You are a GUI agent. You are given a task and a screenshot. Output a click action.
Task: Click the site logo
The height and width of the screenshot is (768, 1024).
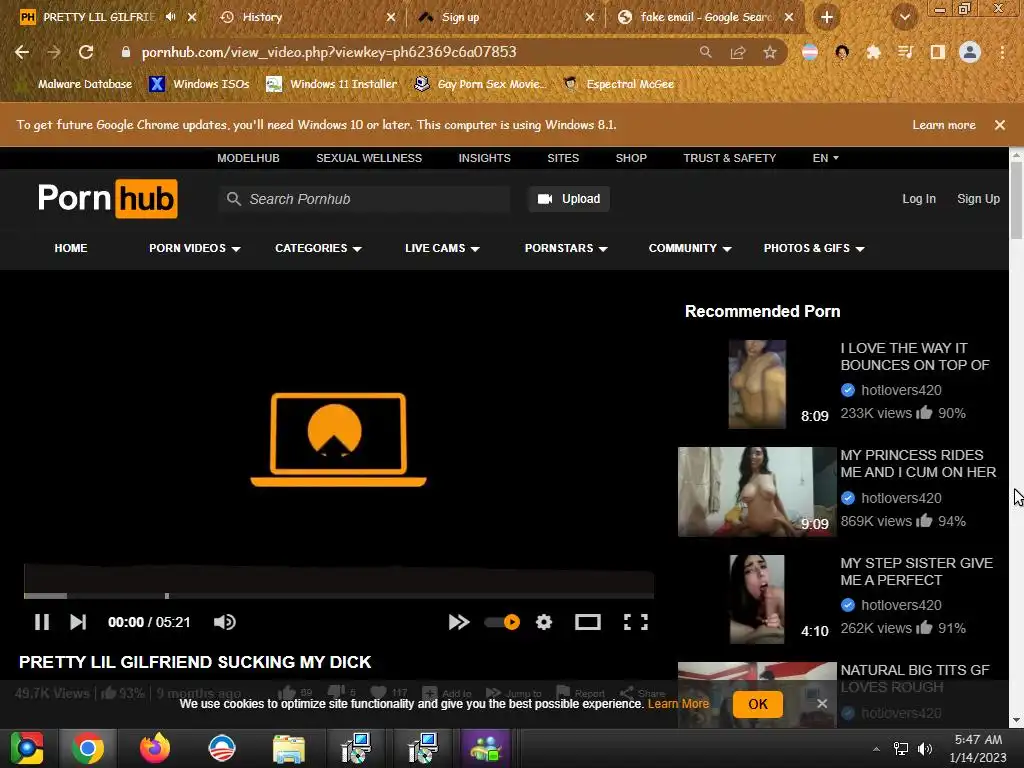(x=108, y=199)
